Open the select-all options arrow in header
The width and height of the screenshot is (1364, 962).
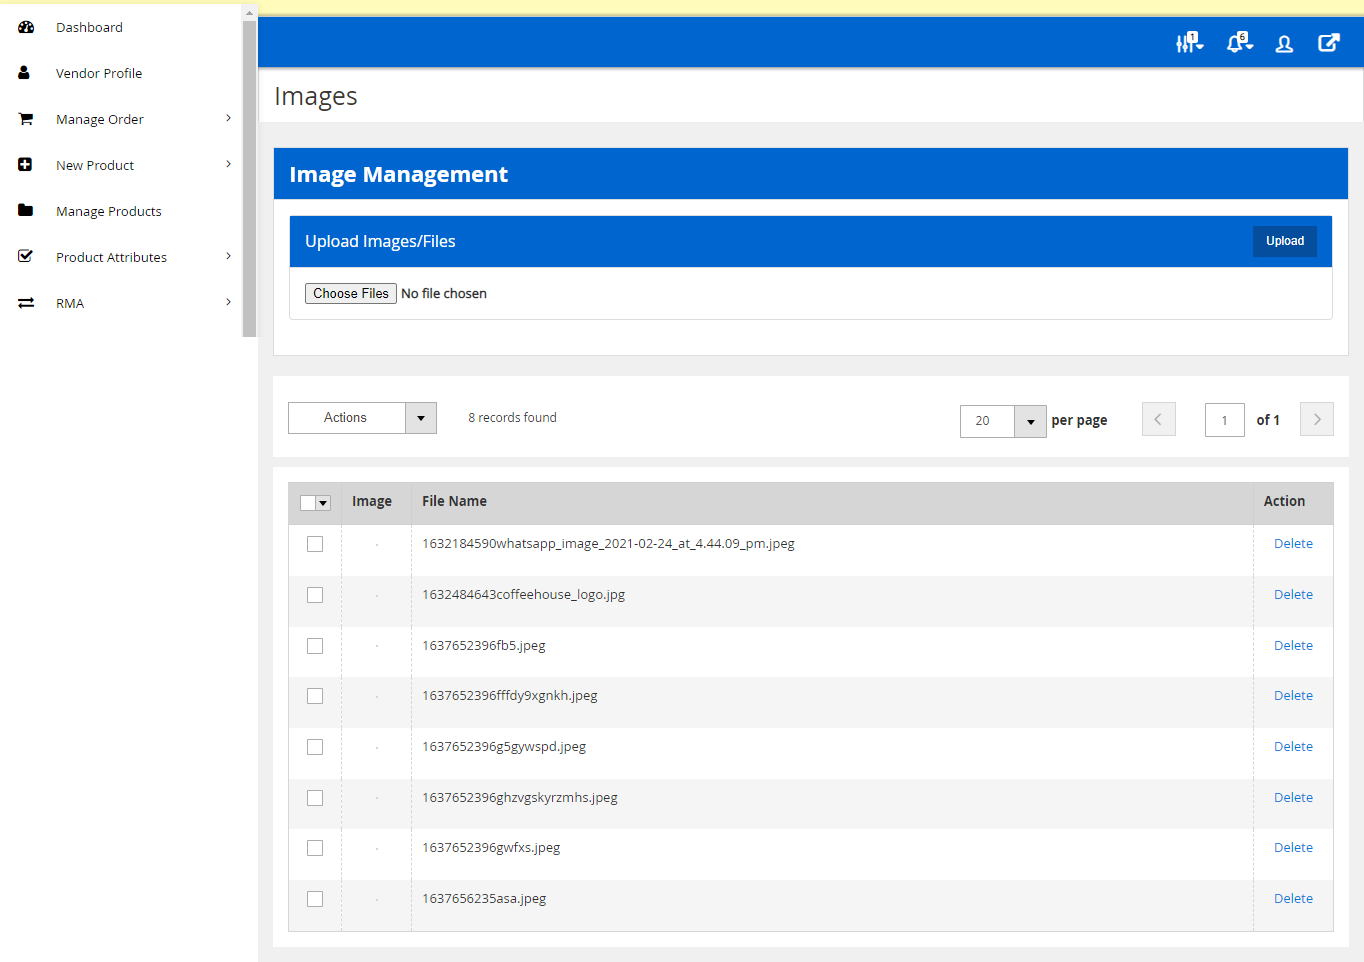[x=323, y=503]
